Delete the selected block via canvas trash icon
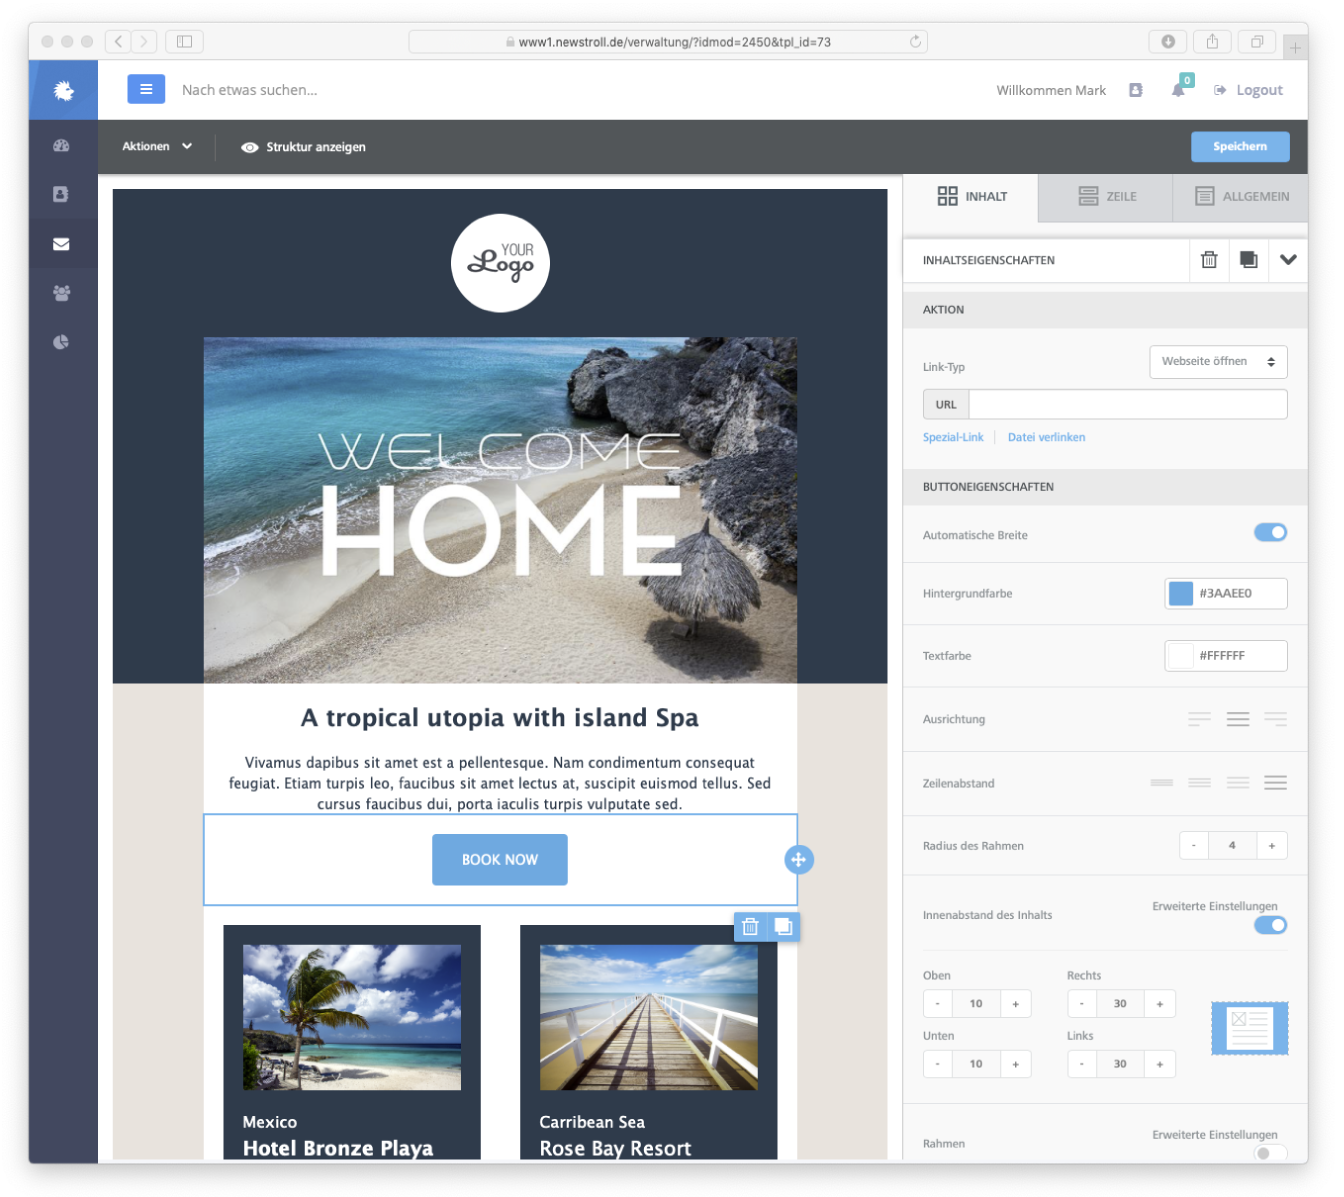Viewport: 1344px width, 1197px height. coord(750,926)
